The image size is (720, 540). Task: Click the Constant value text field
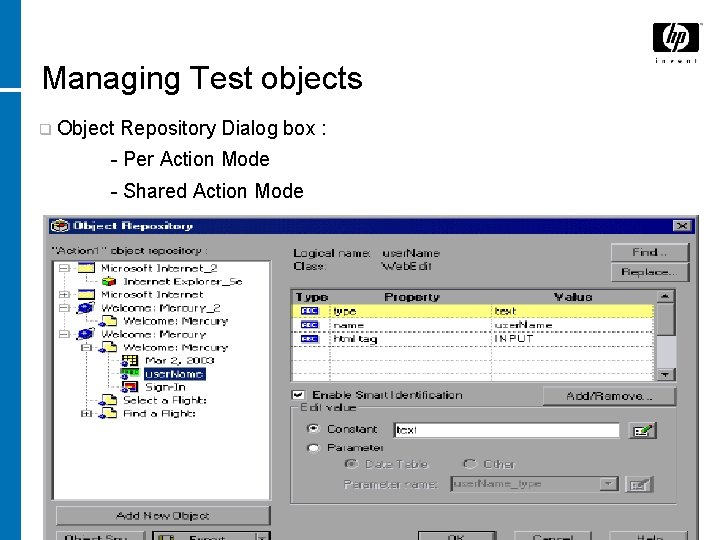pos(506,430)
